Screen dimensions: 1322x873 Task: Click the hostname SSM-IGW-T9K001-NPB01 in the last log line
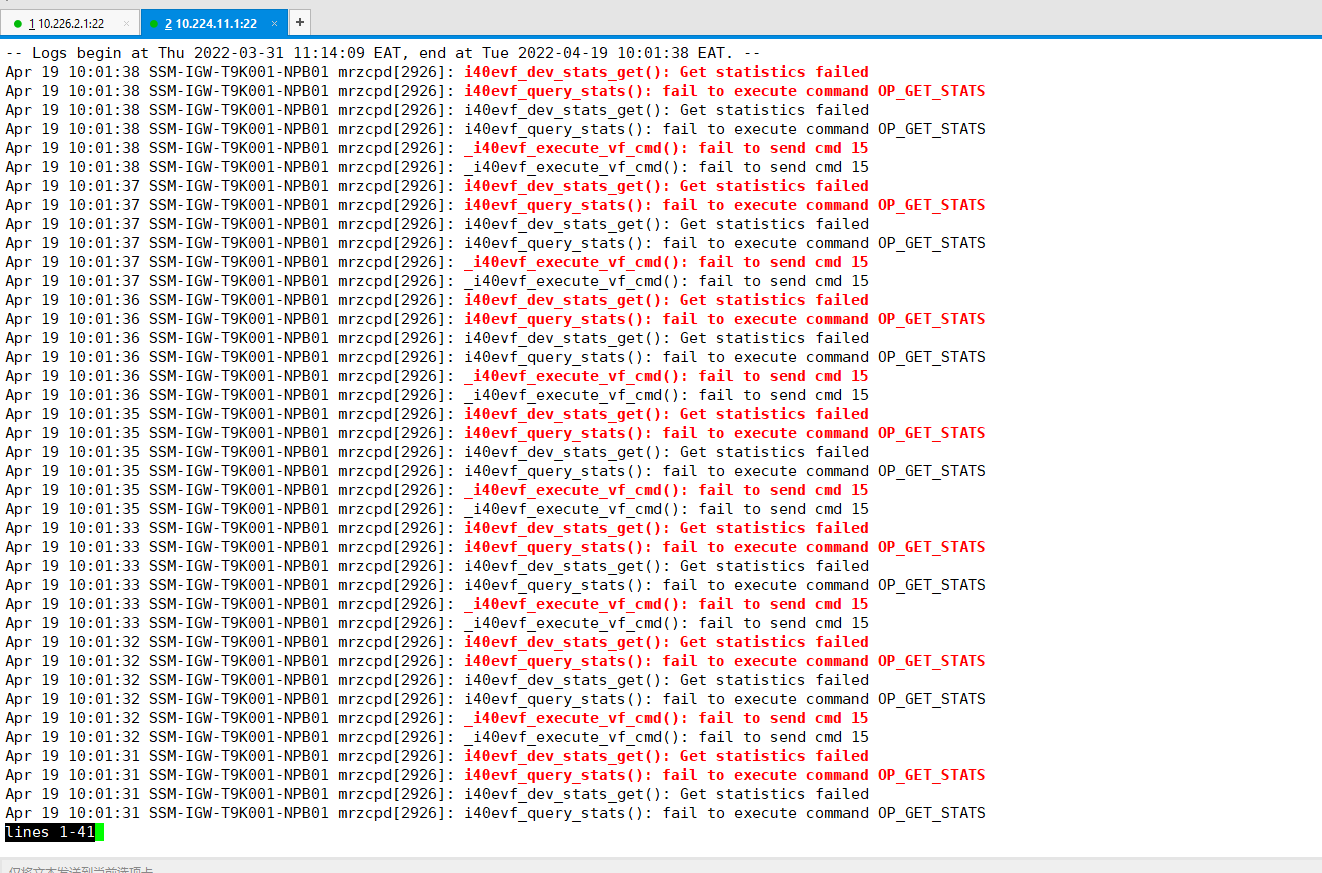238,813
